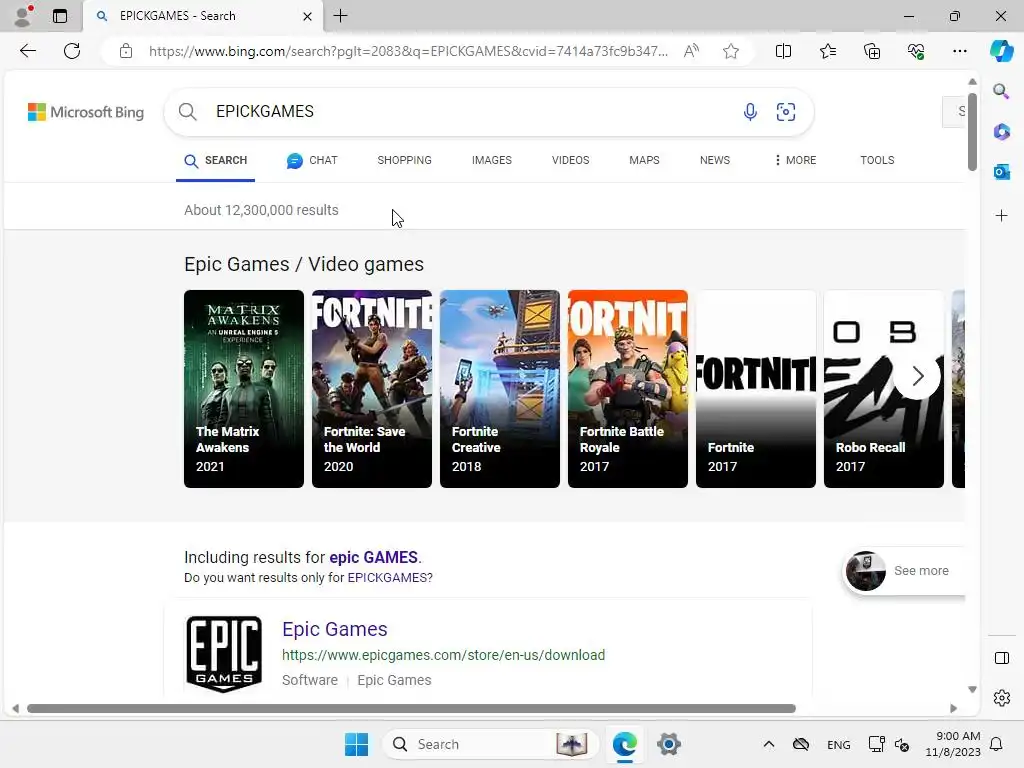Open the browser profile icon

pyautogui.click(x=23, y=16)
